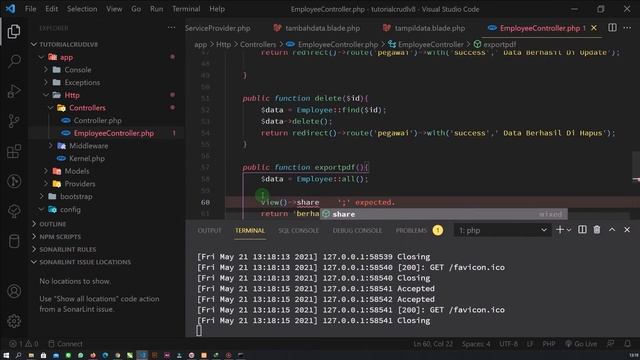This screenshot has width=640, height=360.
Task: Open the Run and Debug view
Action: coord(14,91)
